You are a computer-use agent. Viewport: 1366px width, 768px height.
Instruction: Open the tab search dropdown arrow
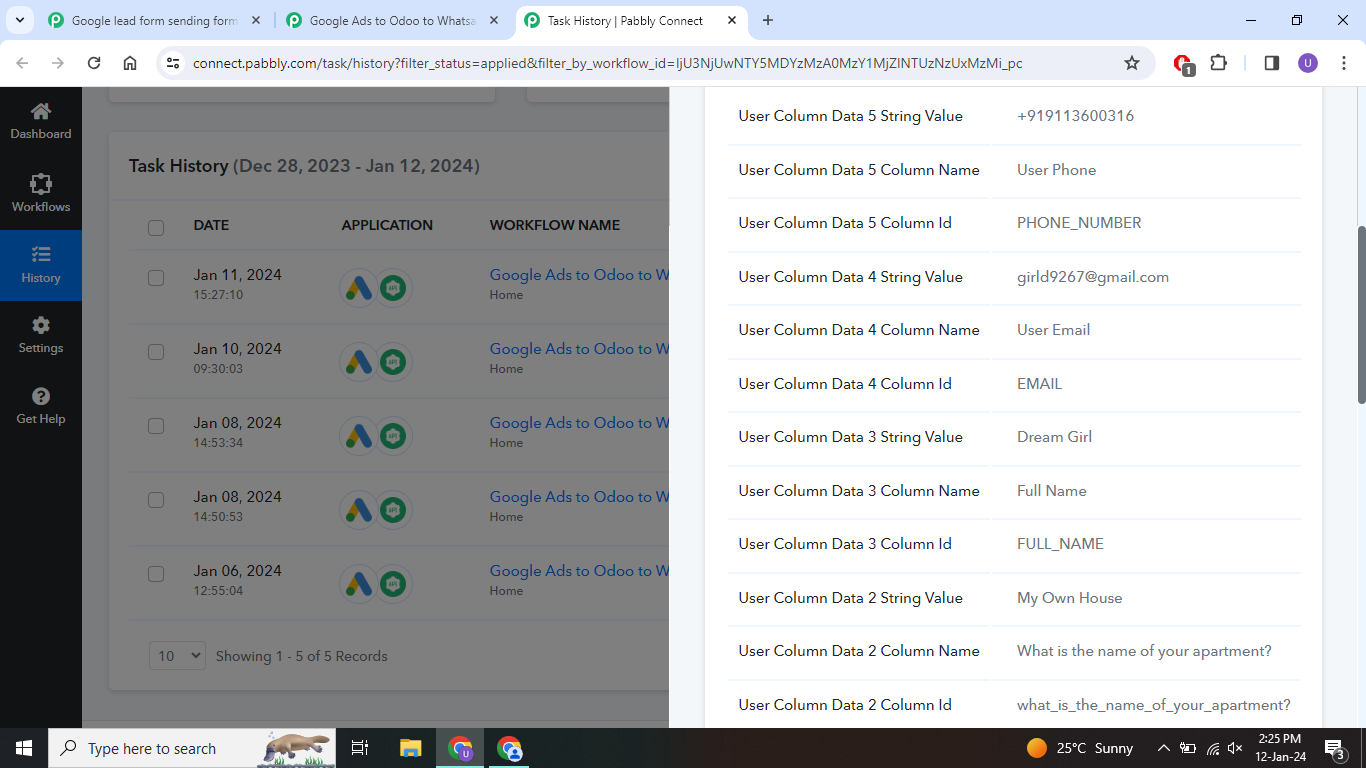[x=19, y=20]
